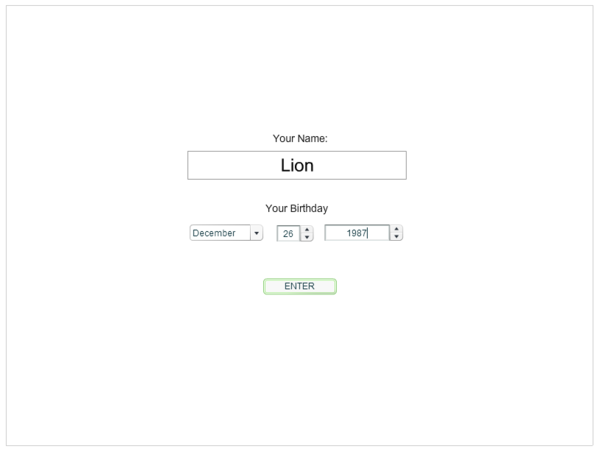Click the year field showing 1987
The image size is (600, 449).
coord(356,233)
